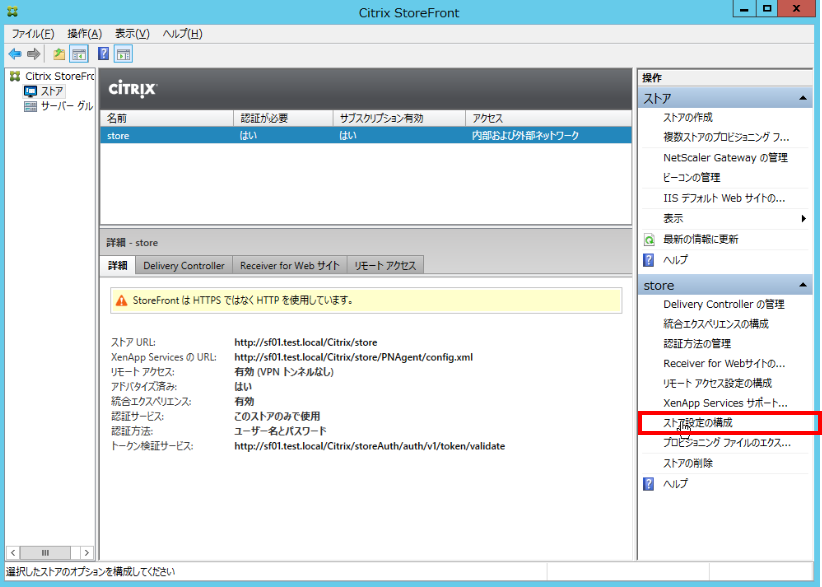Toggle the Show/Hide console tree icon
The width and height of the screenshot is (822, 587).
[x=79, y=53]
